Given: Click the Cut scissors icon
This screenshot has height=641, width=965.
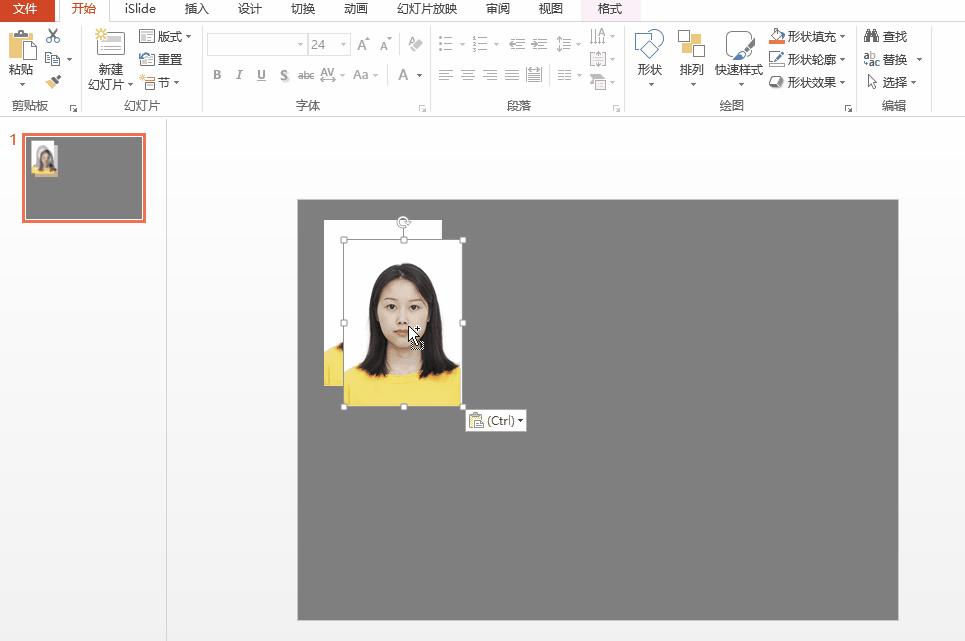Looking at the screenshot, I should (52, 34).
